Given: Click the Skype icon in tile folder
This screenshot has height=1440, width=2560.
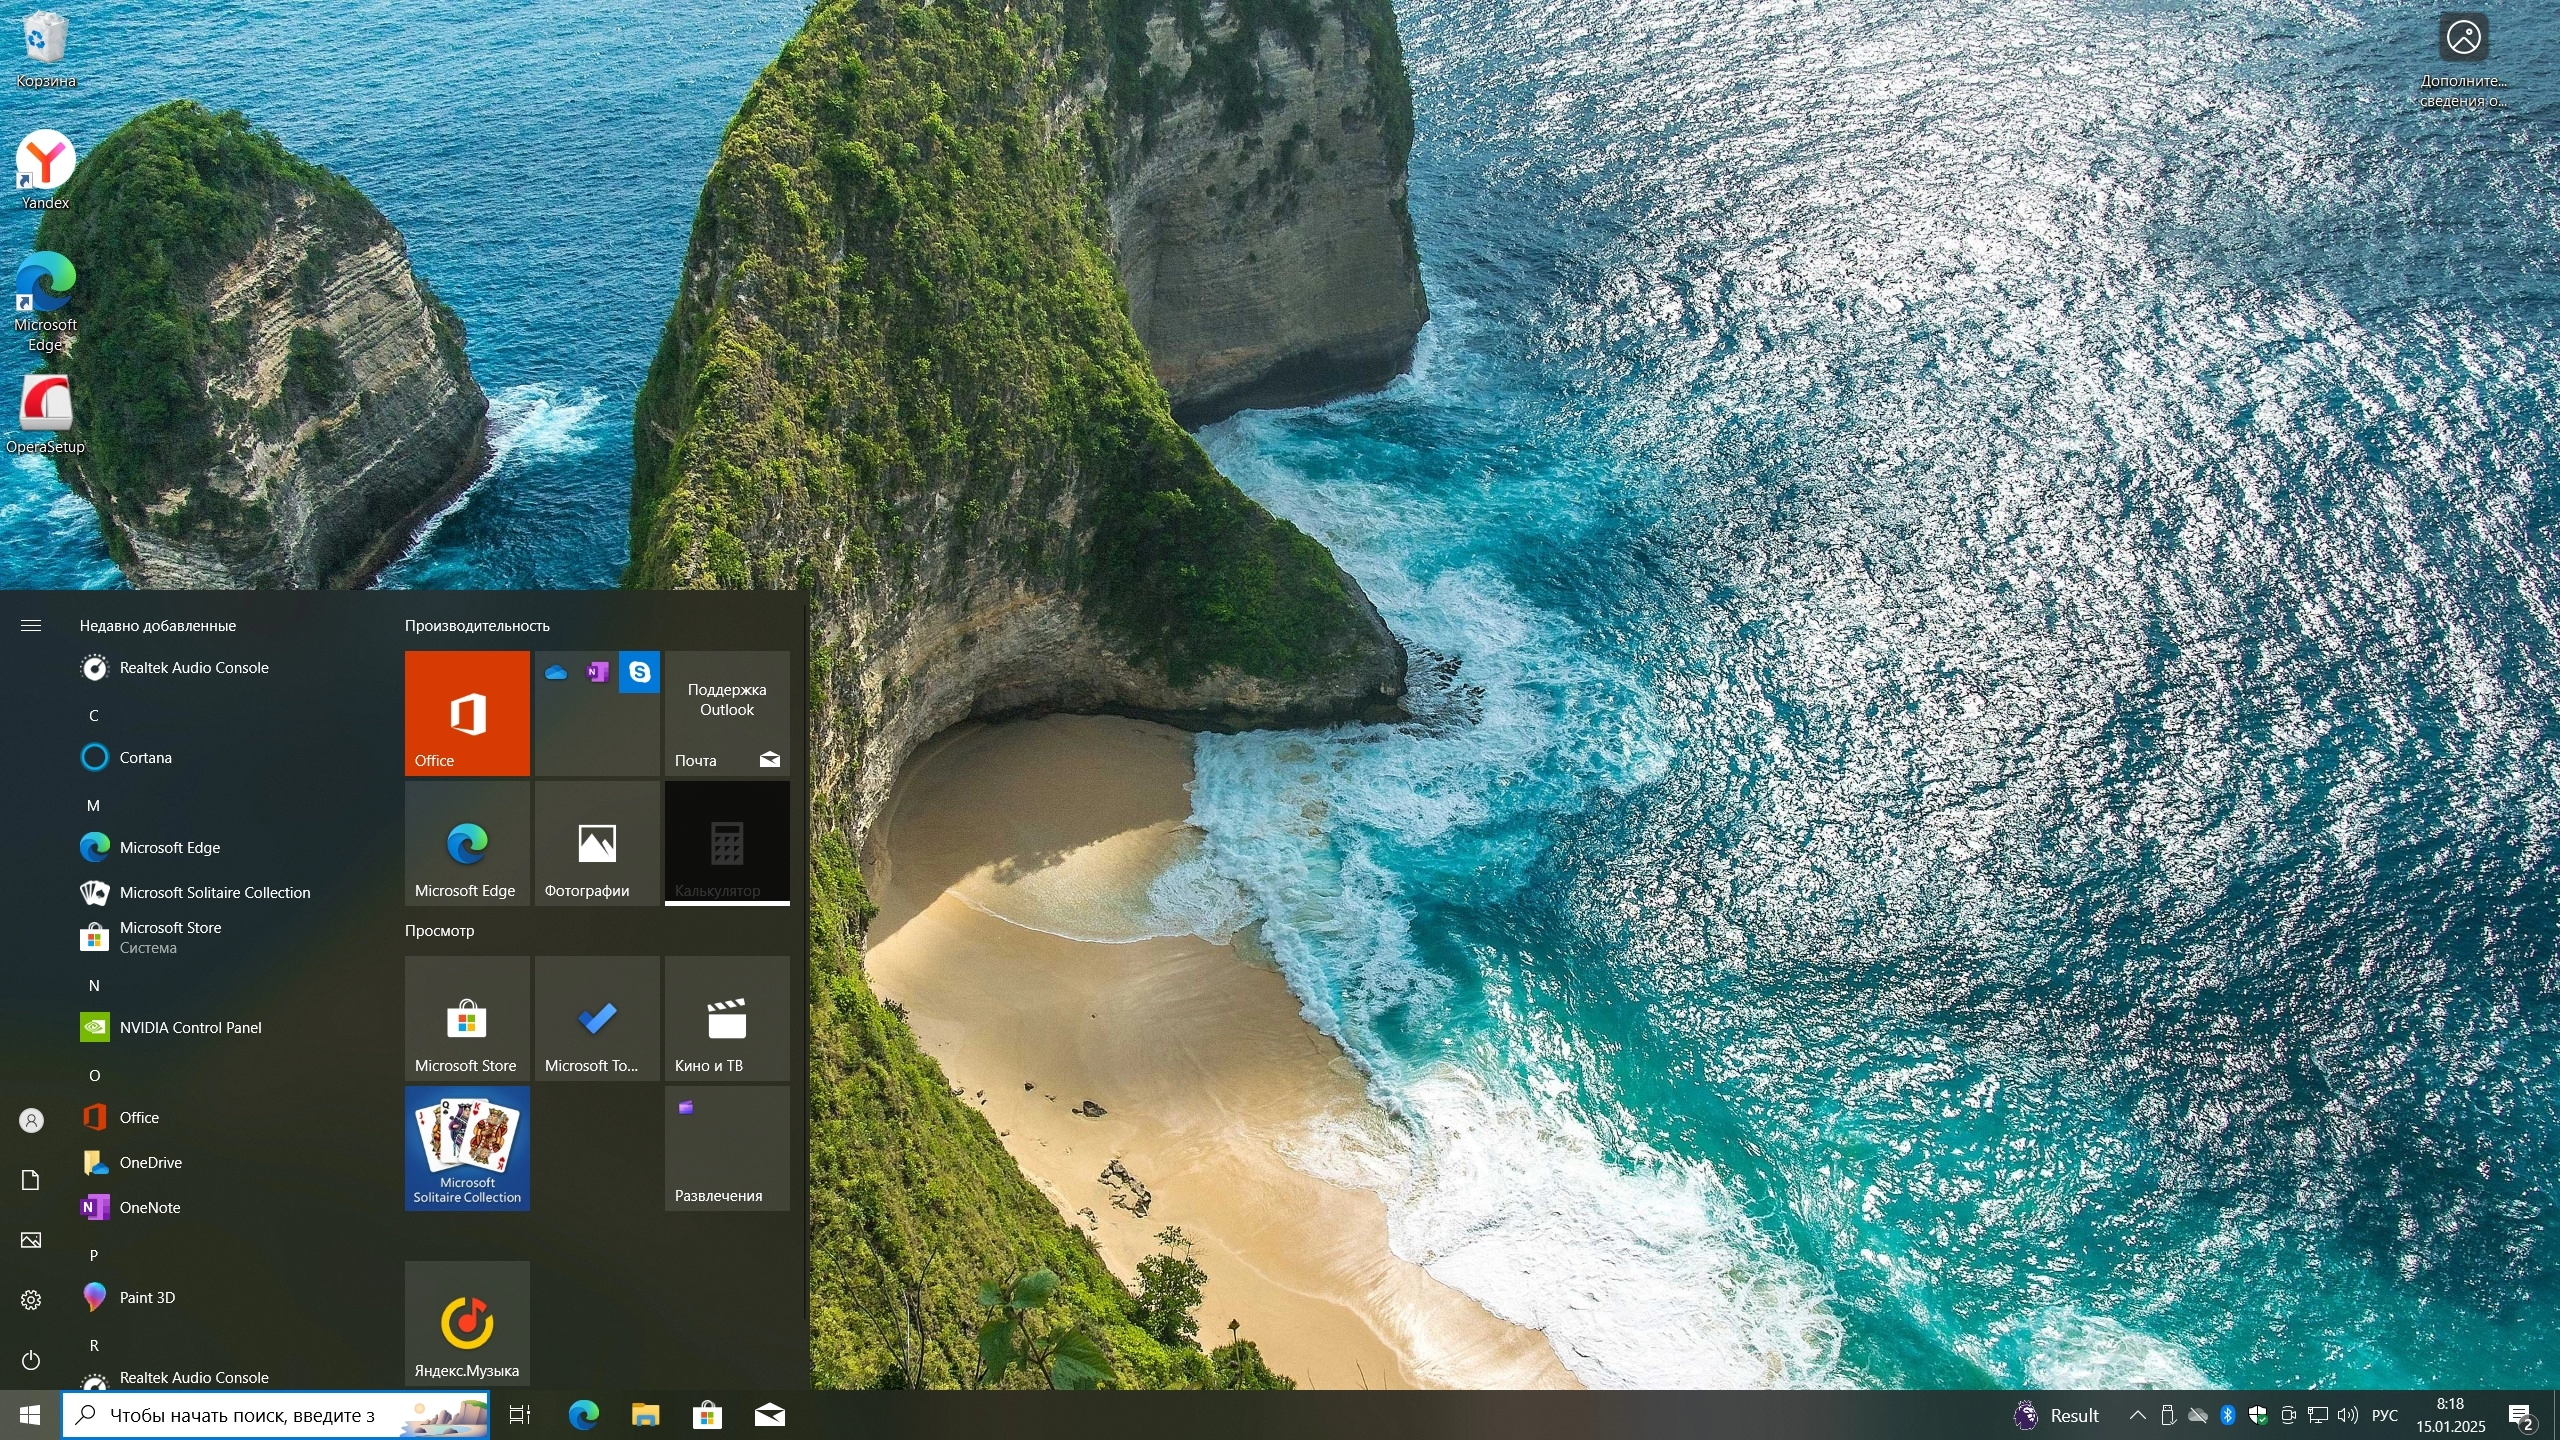Looking at the screenshot, I should click(639, 672).
